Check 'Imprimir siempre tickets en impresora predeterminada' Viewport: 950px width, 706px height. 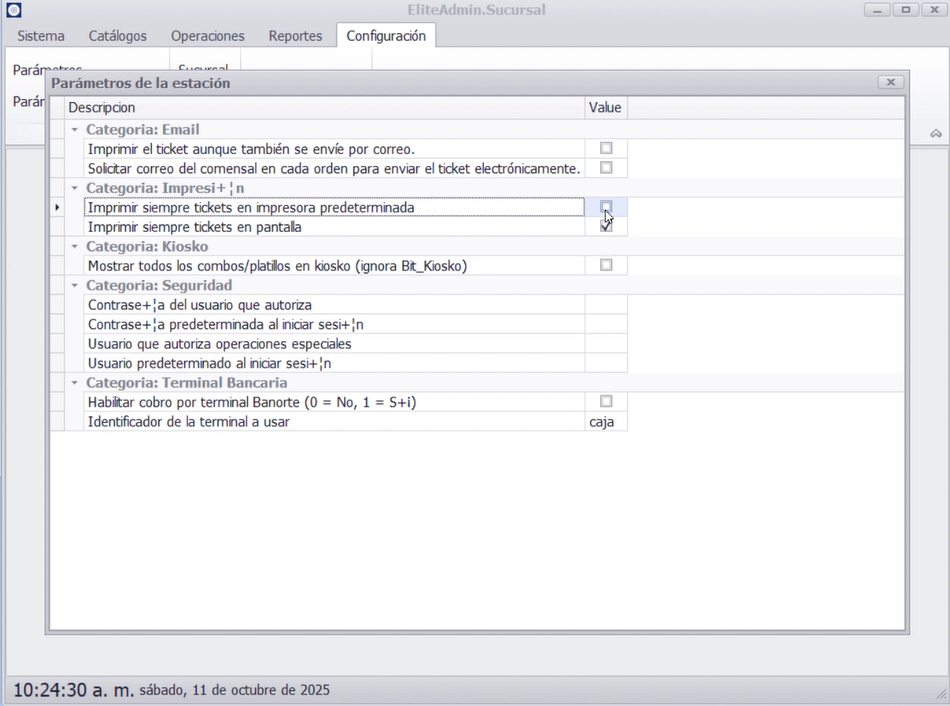(606, 206)
